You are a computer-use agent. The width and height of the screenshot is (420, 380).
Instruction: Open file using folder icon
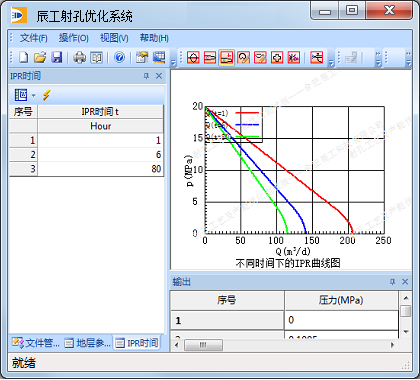40,57
